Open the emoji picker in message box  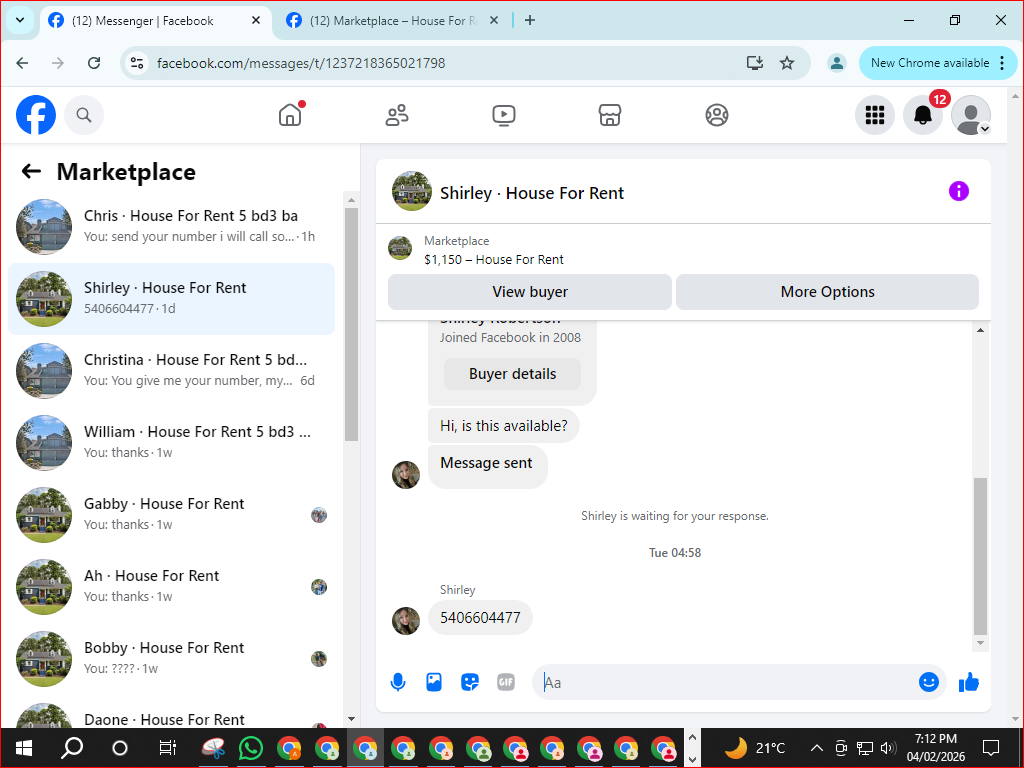(929, 682)
